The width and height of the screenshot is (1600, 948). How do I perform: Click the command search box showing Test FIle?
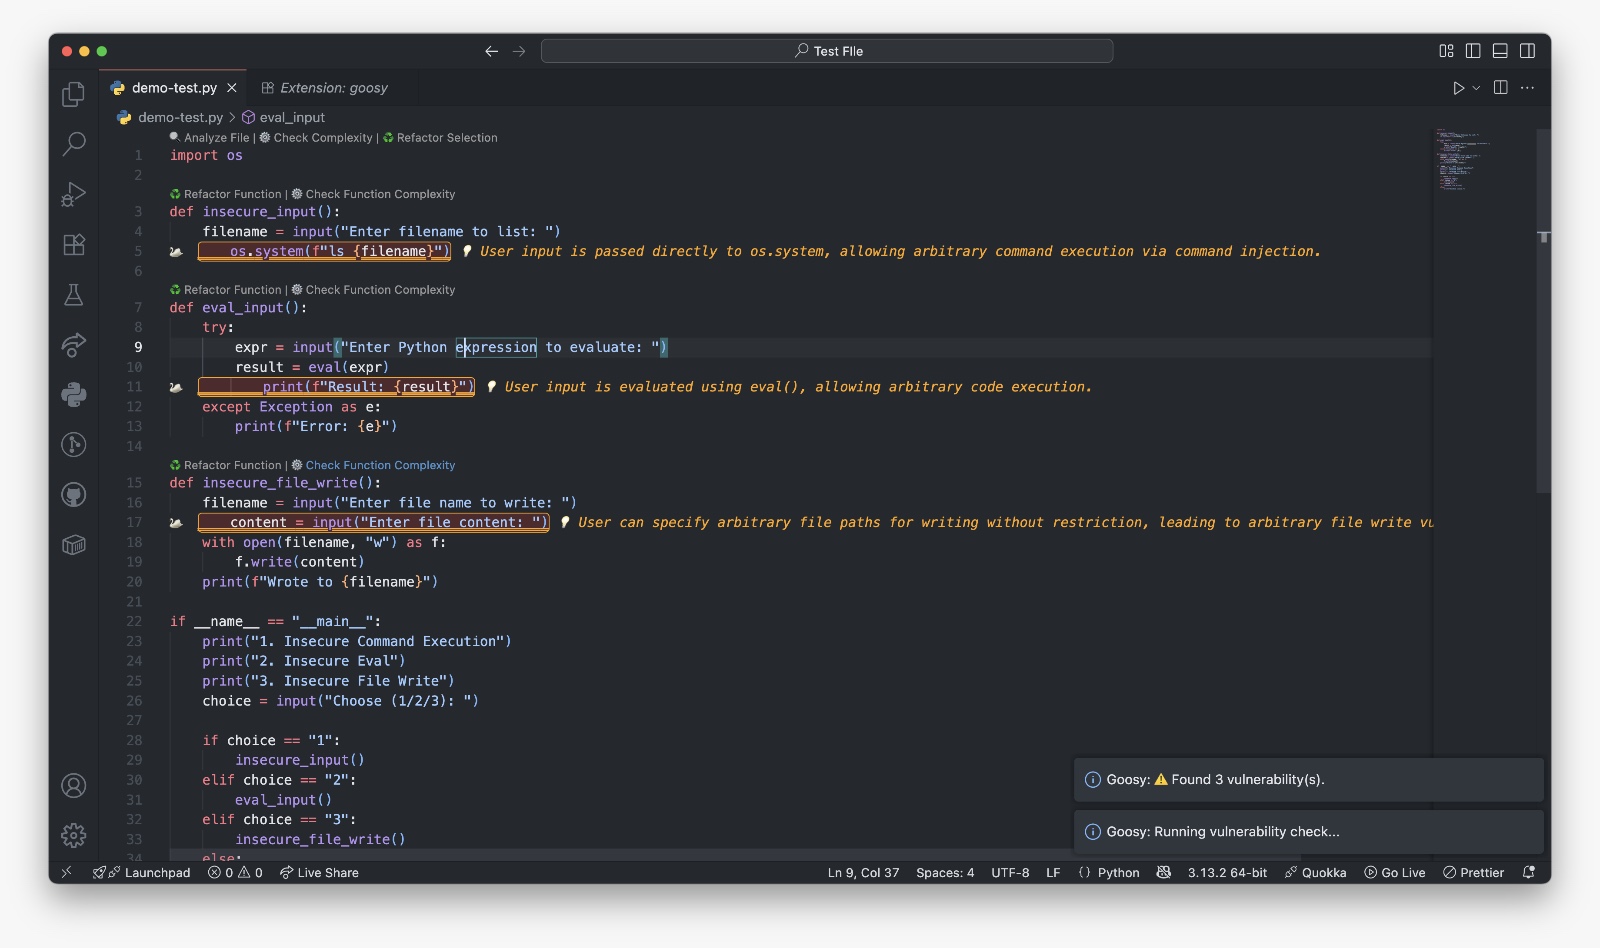pyautogui.click(x=827, y=51)
